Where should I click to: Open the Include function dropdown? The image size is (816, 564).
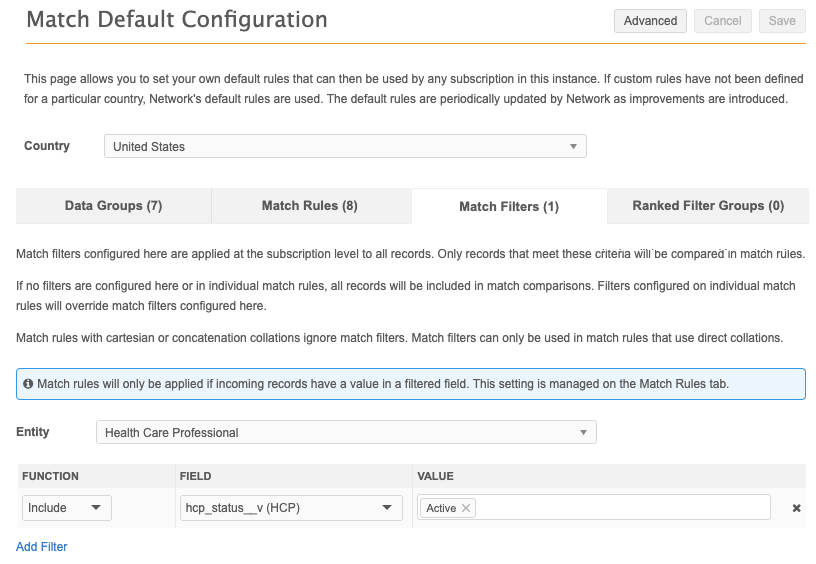pos(66,508)
